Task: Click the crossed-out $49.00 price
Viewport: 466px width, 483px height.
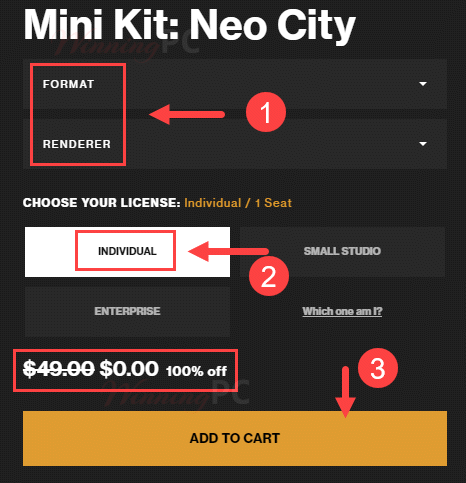Action: [x=59, y=369]
